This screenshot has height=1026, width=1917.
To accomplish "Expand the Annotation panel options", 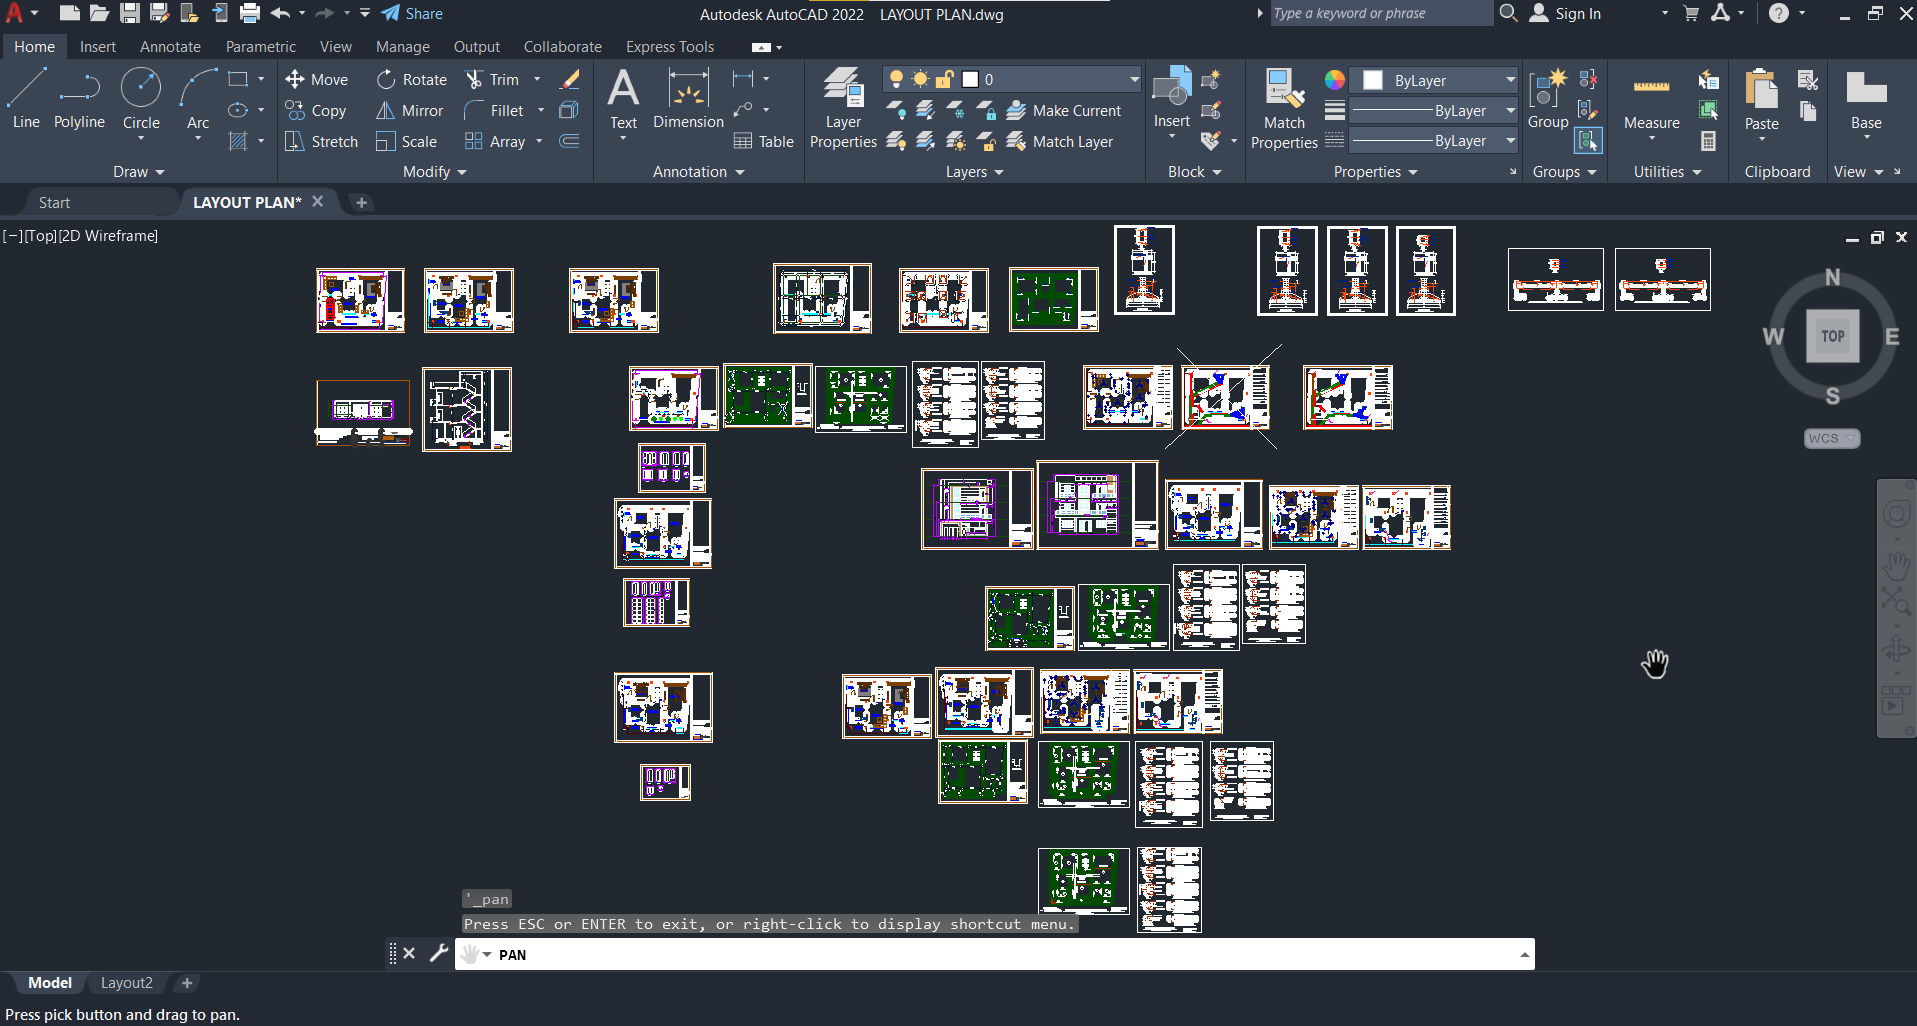I will (x=698, y=172).
